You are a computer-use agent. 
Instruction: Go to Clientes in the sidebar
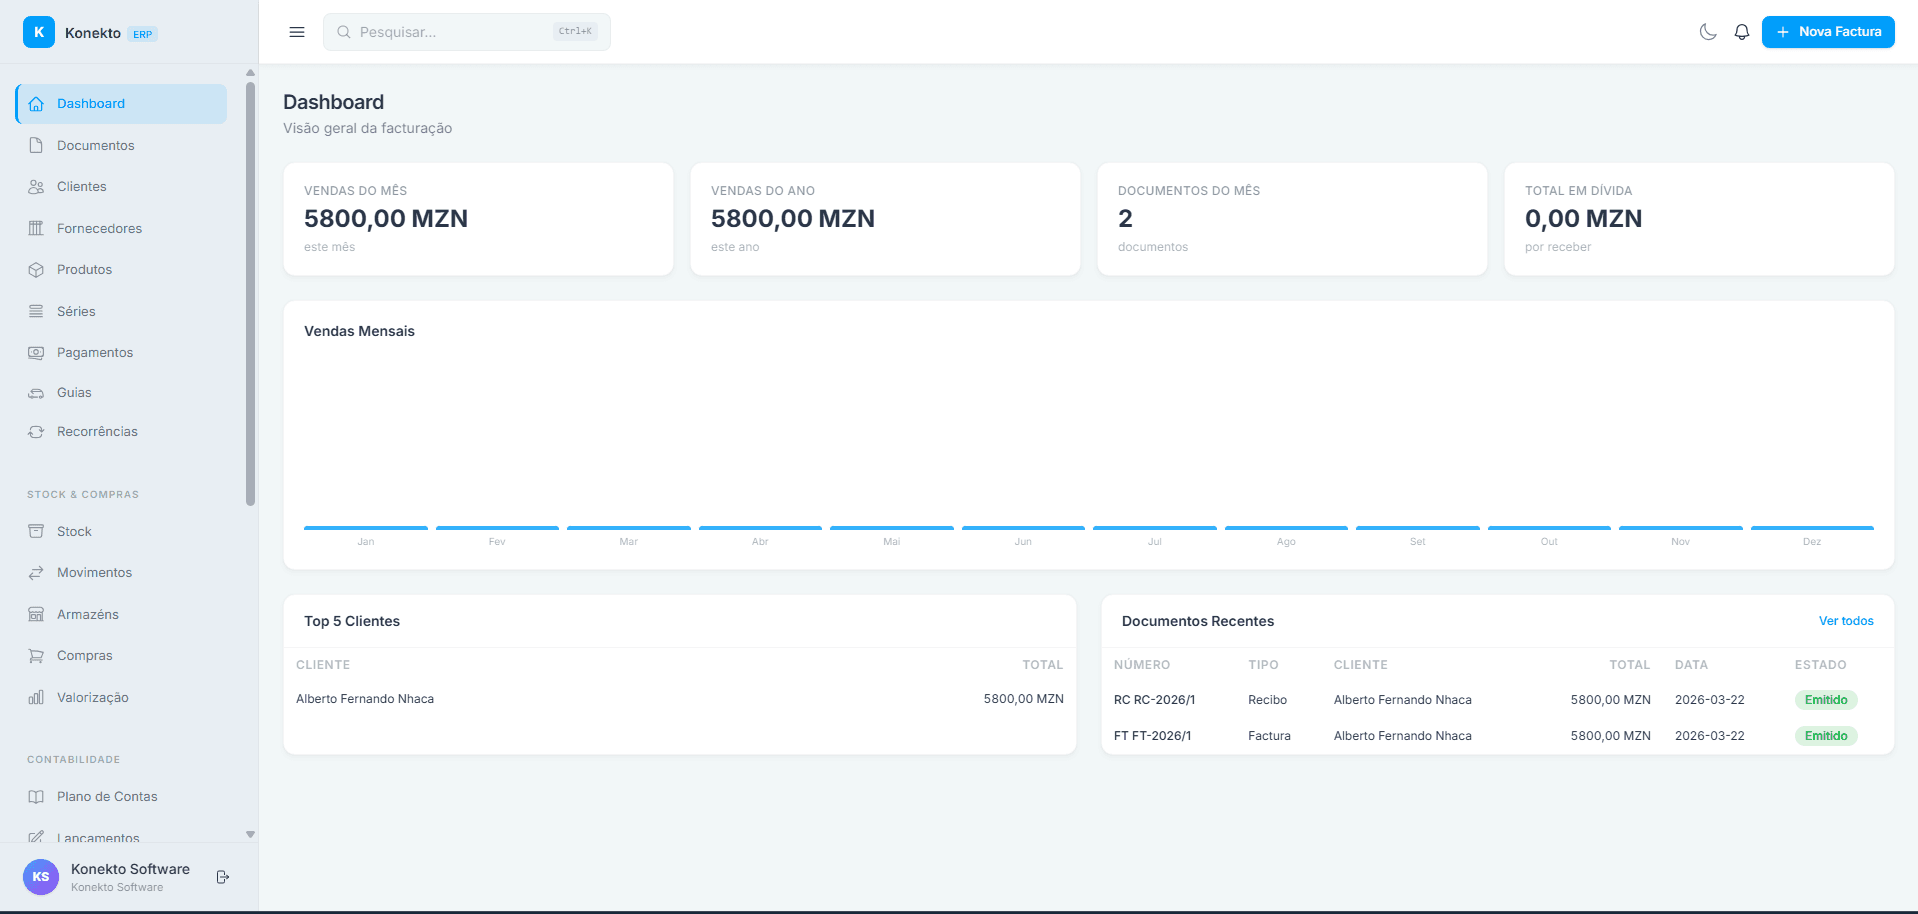click(122, 187)
